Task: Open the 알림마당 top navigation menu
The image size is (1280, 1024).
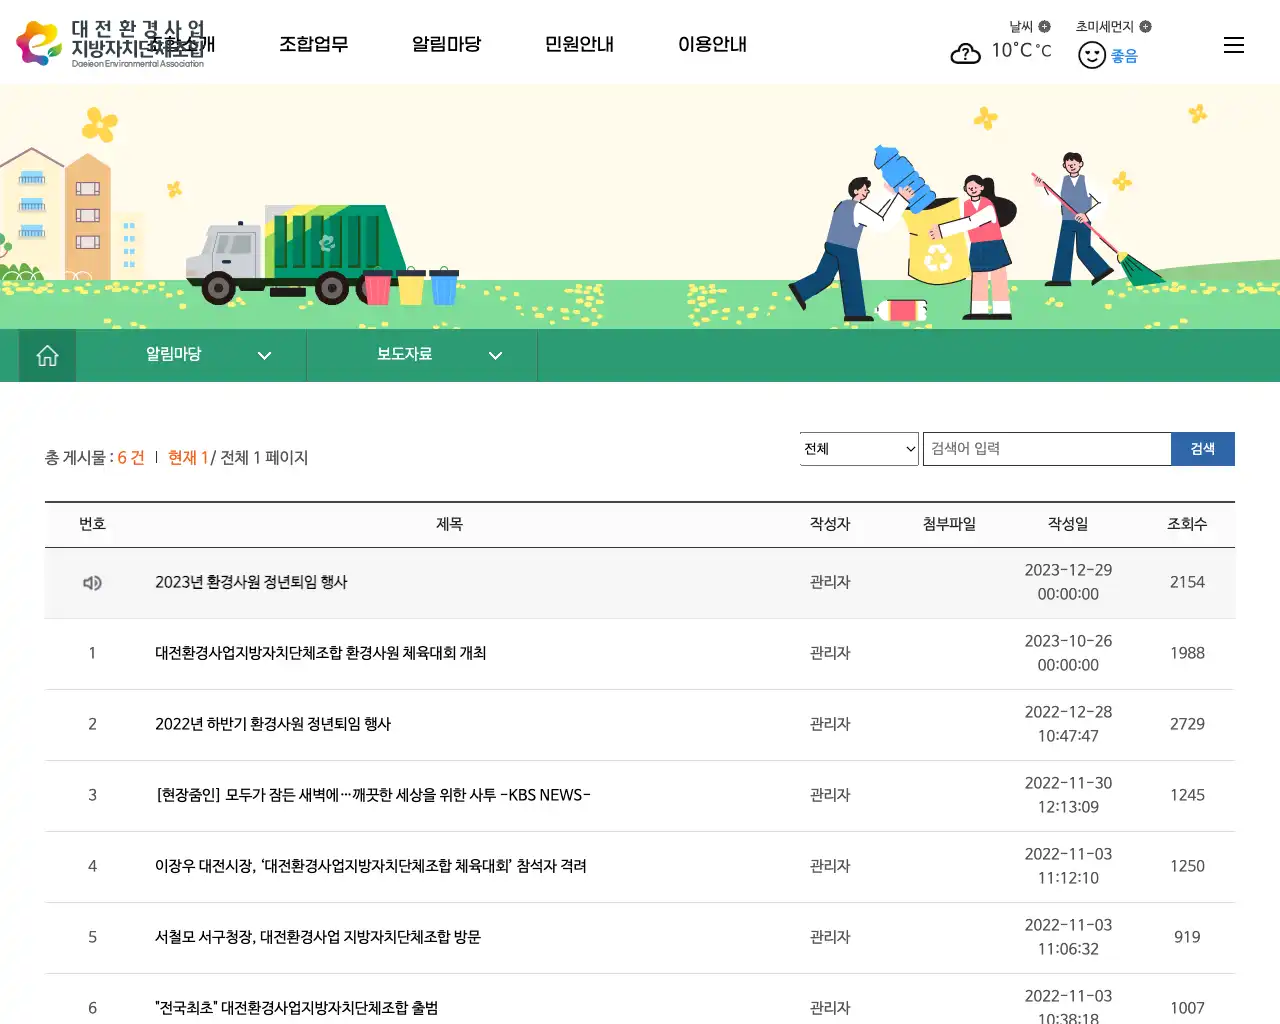Action: click(446, 44)
